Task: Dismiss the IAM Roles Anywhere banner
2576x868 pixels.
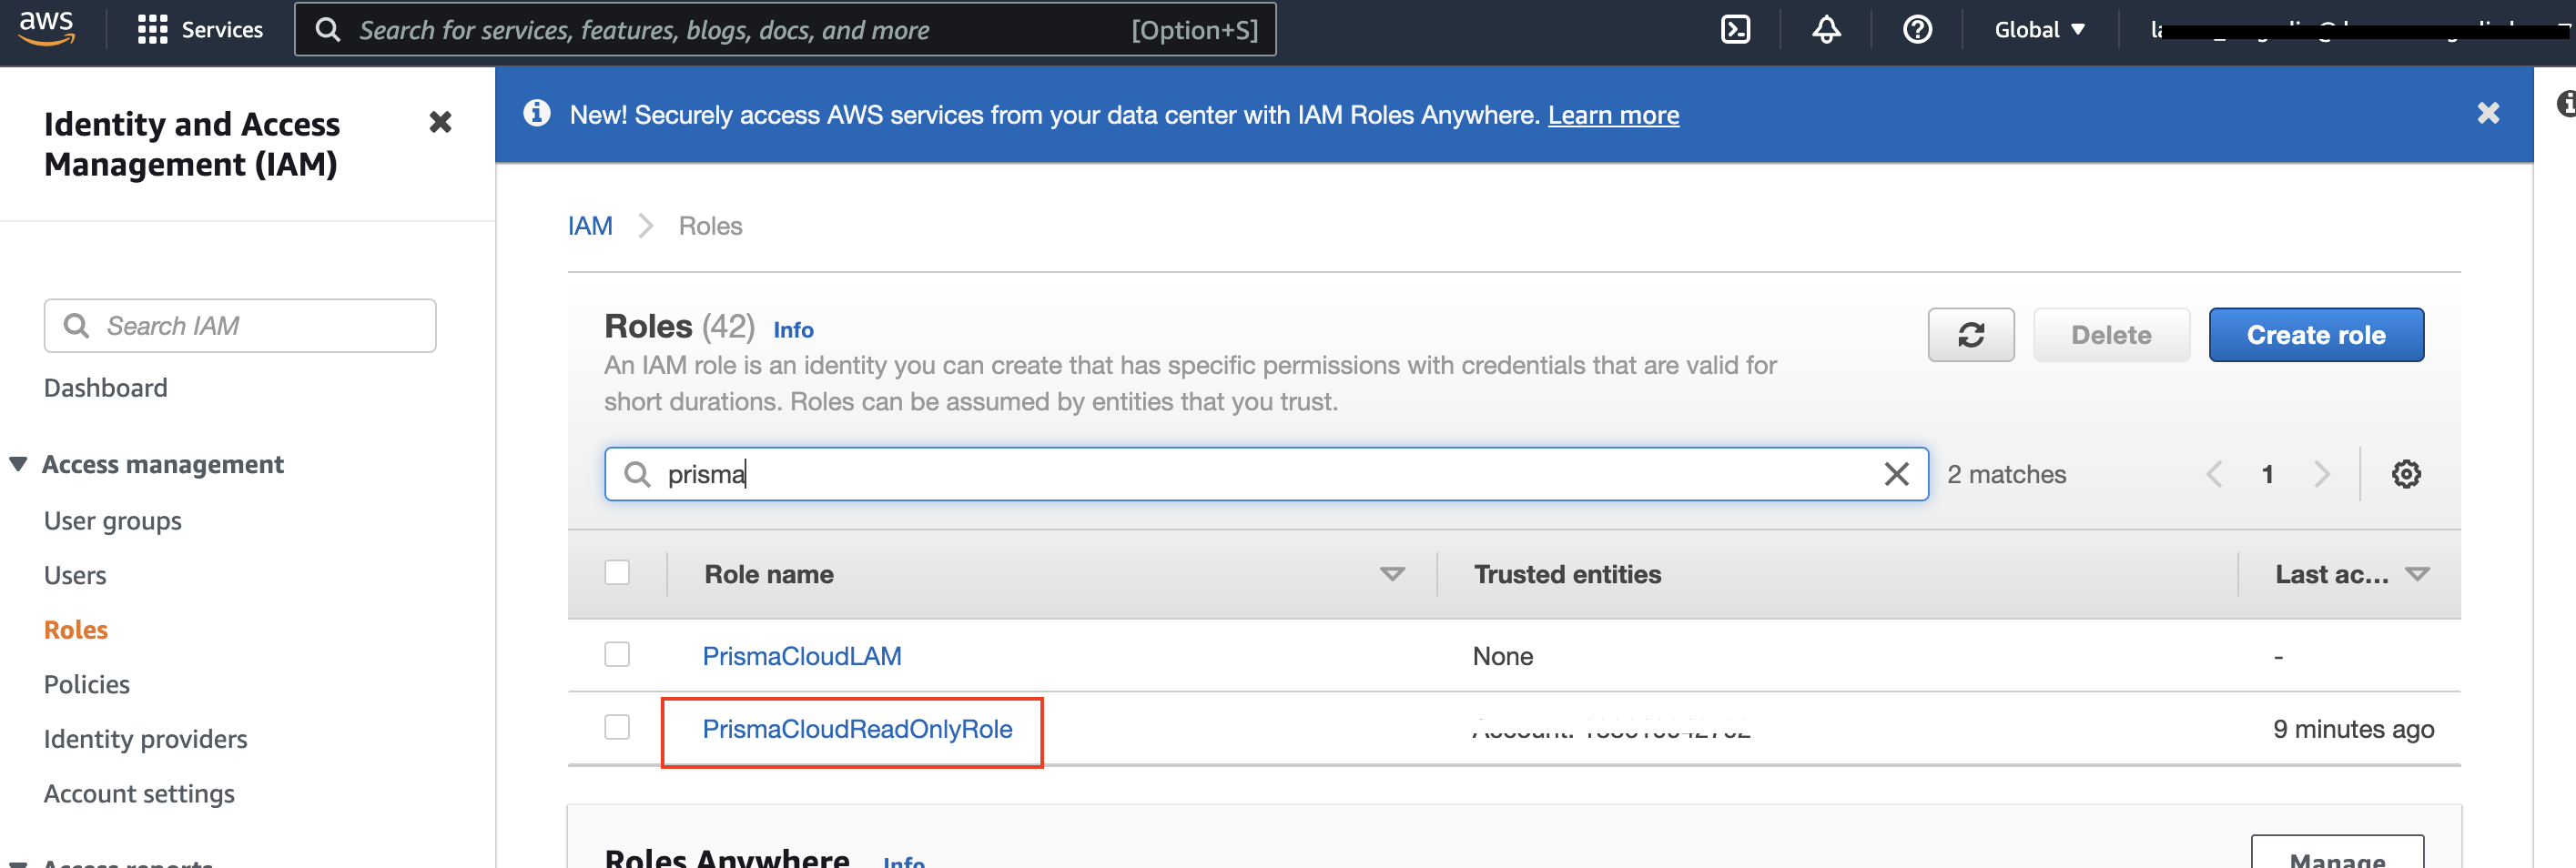Action: point(2488,114)
